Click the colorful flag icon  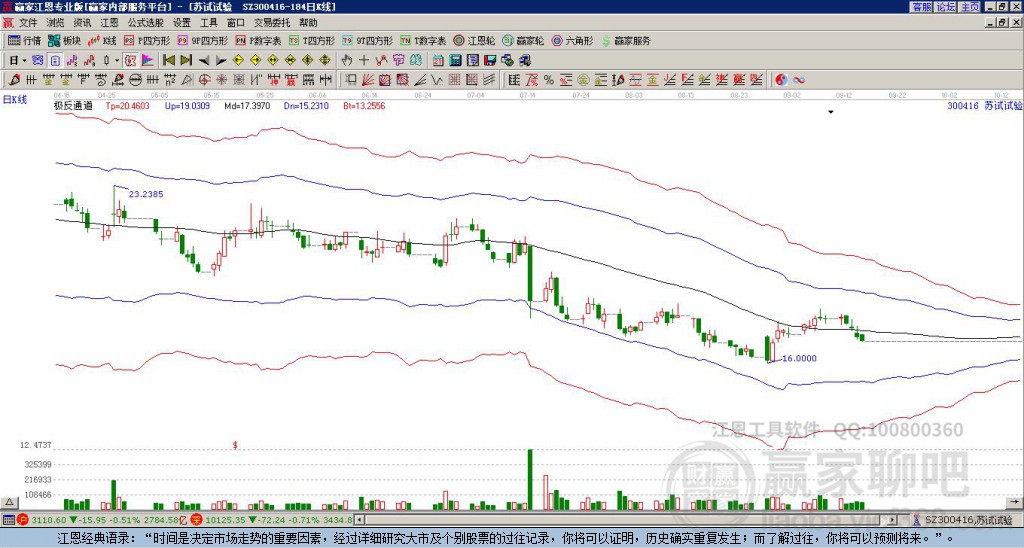pyautogui.click(x=148, y=61)
